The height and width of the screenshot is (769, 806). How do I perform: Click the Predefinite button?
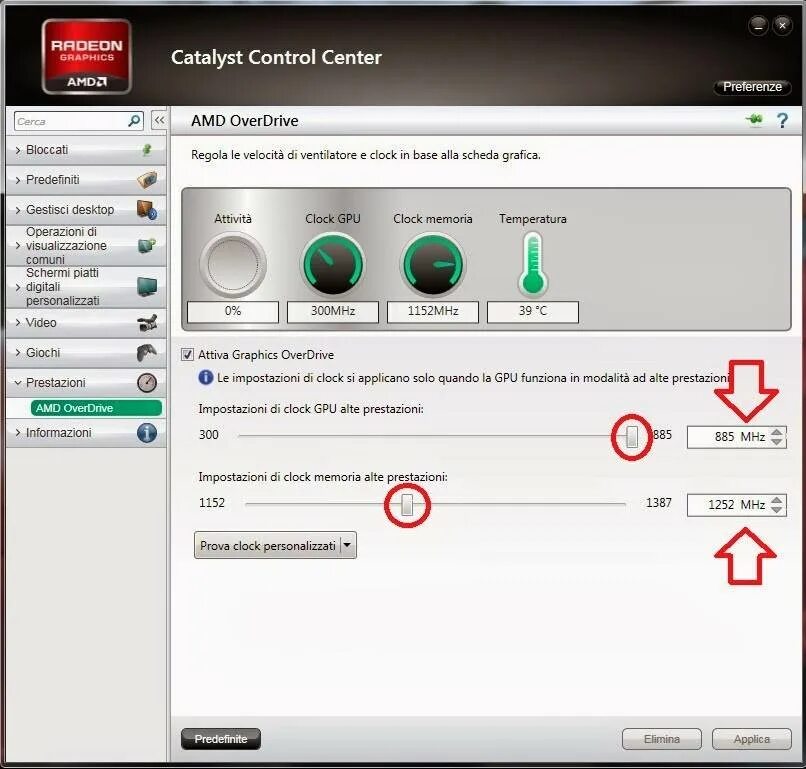tap(221, 739)
